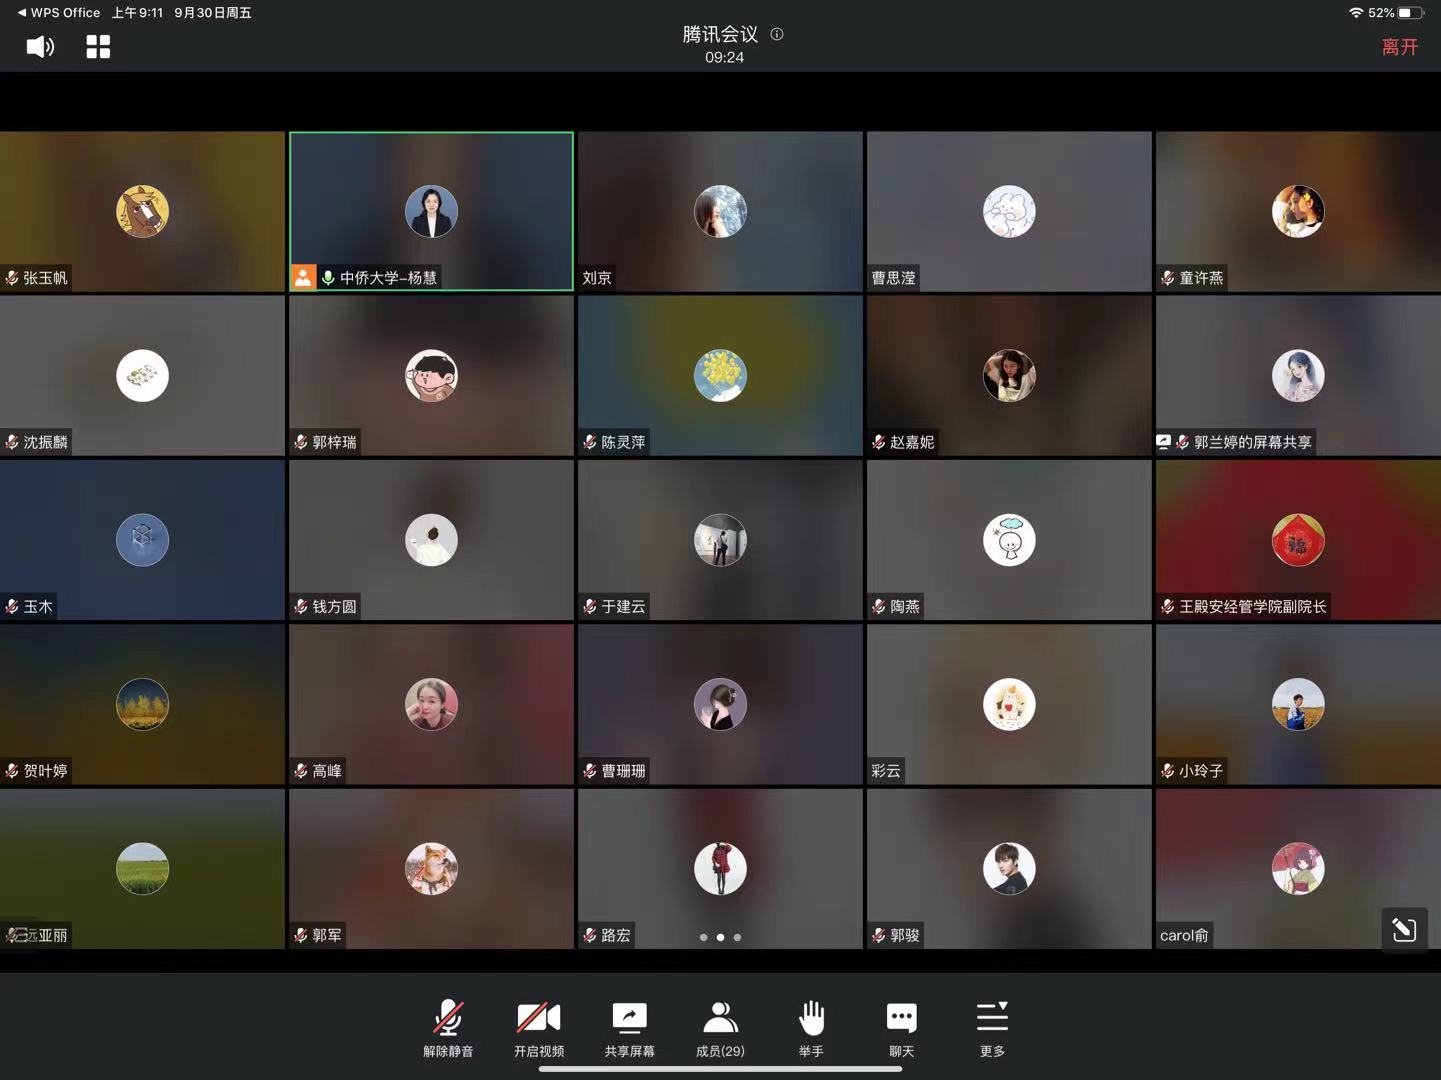Leave the meeting with 离开
This screenshot has width=1441, height=1080.
pyautogui.click(x=1399, y=47)
